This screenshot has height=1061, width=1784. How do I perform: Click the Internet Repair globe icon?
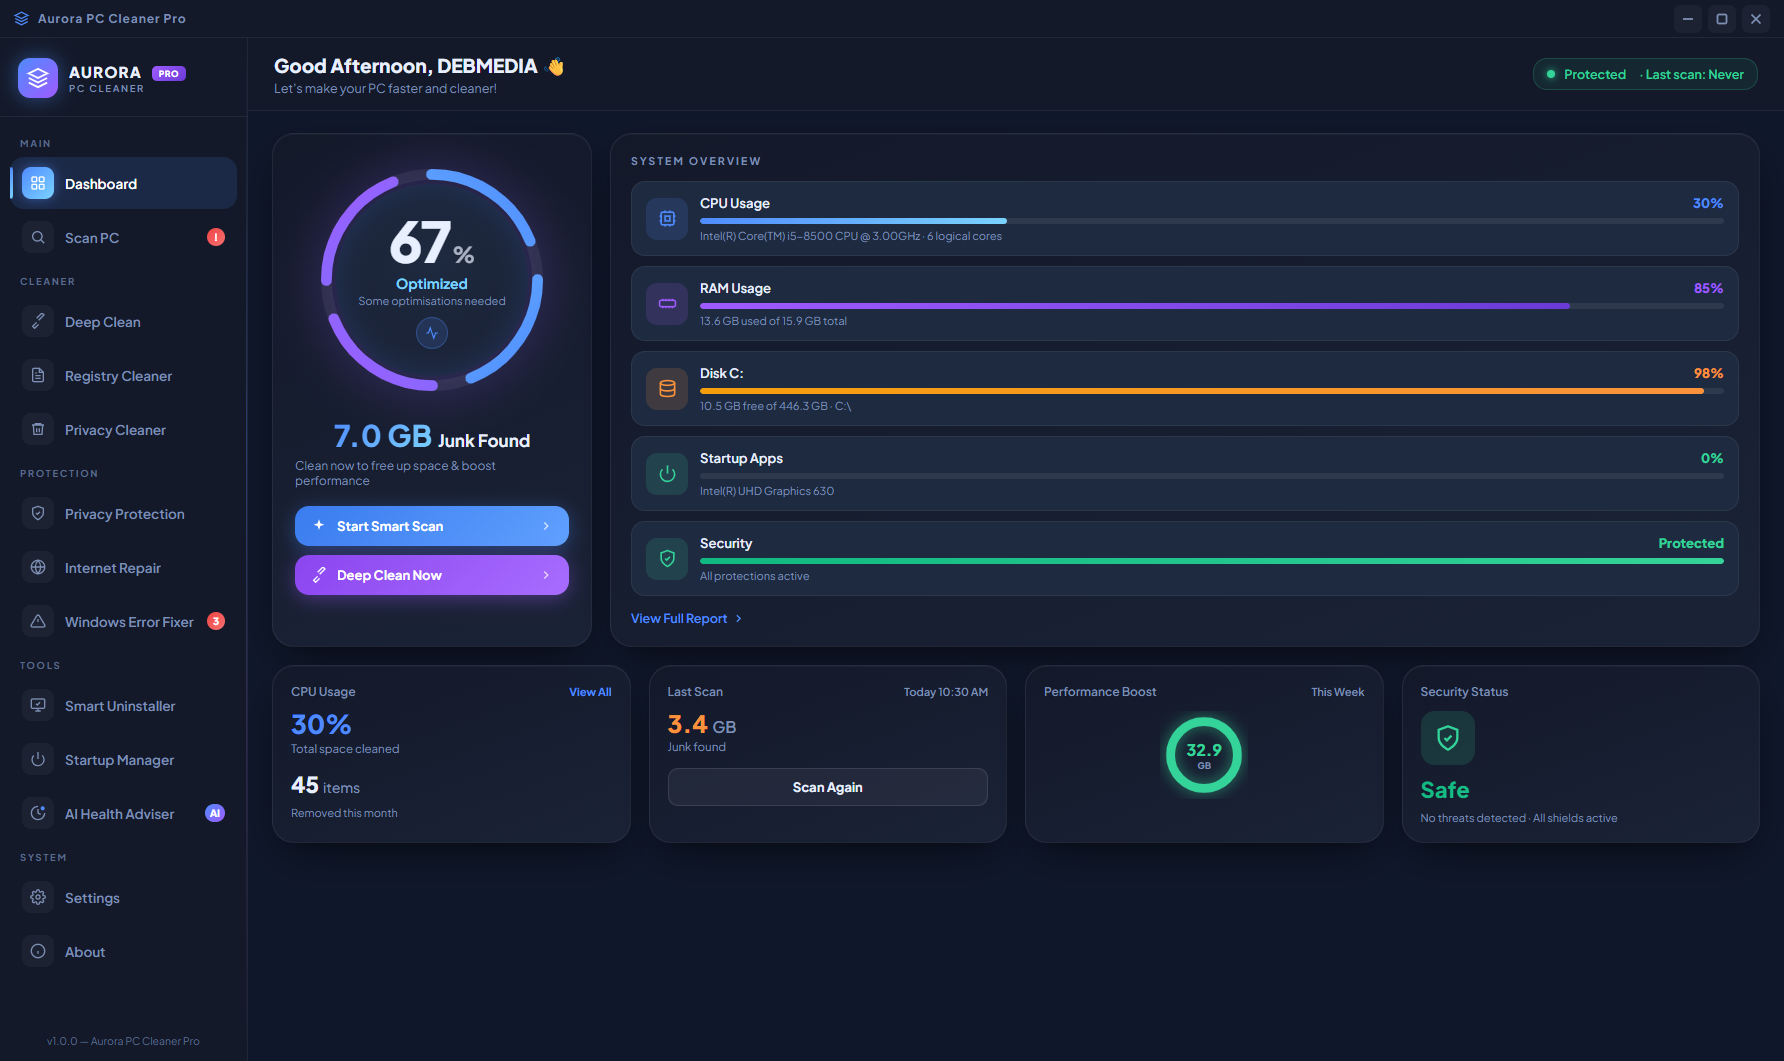click(x=38, y=568)
